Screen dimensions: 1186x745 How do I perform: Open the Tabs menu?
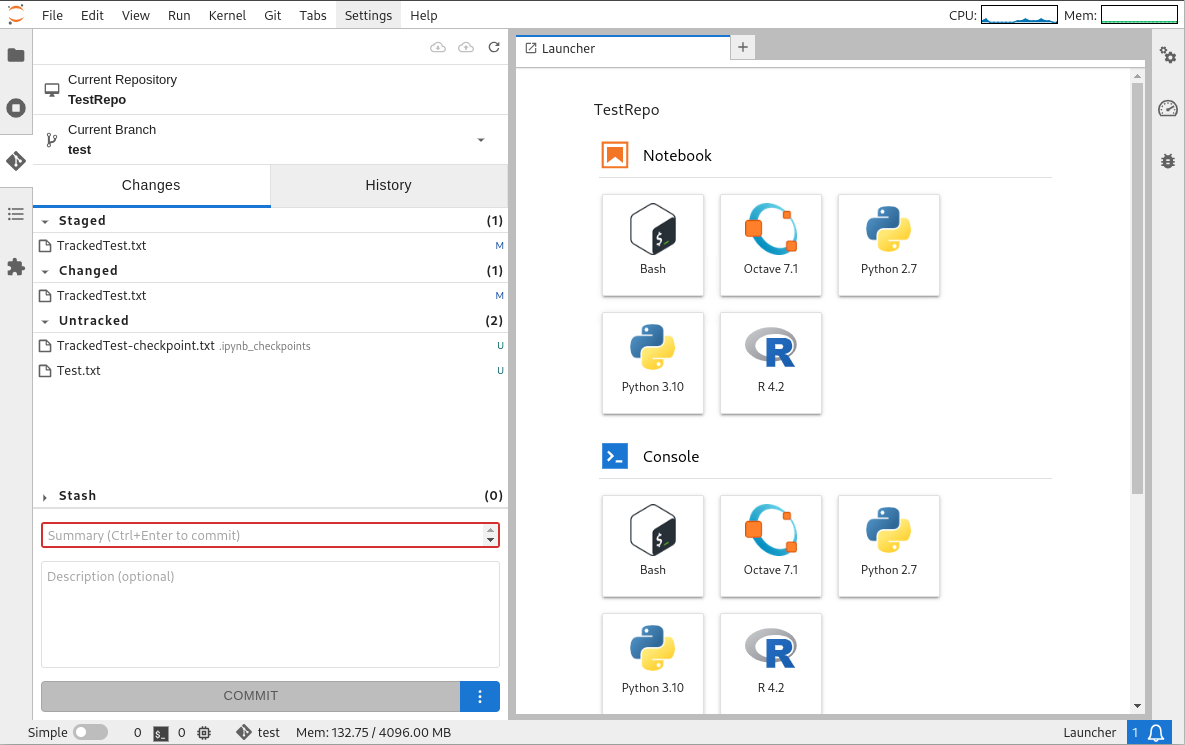tap(312, 15)
